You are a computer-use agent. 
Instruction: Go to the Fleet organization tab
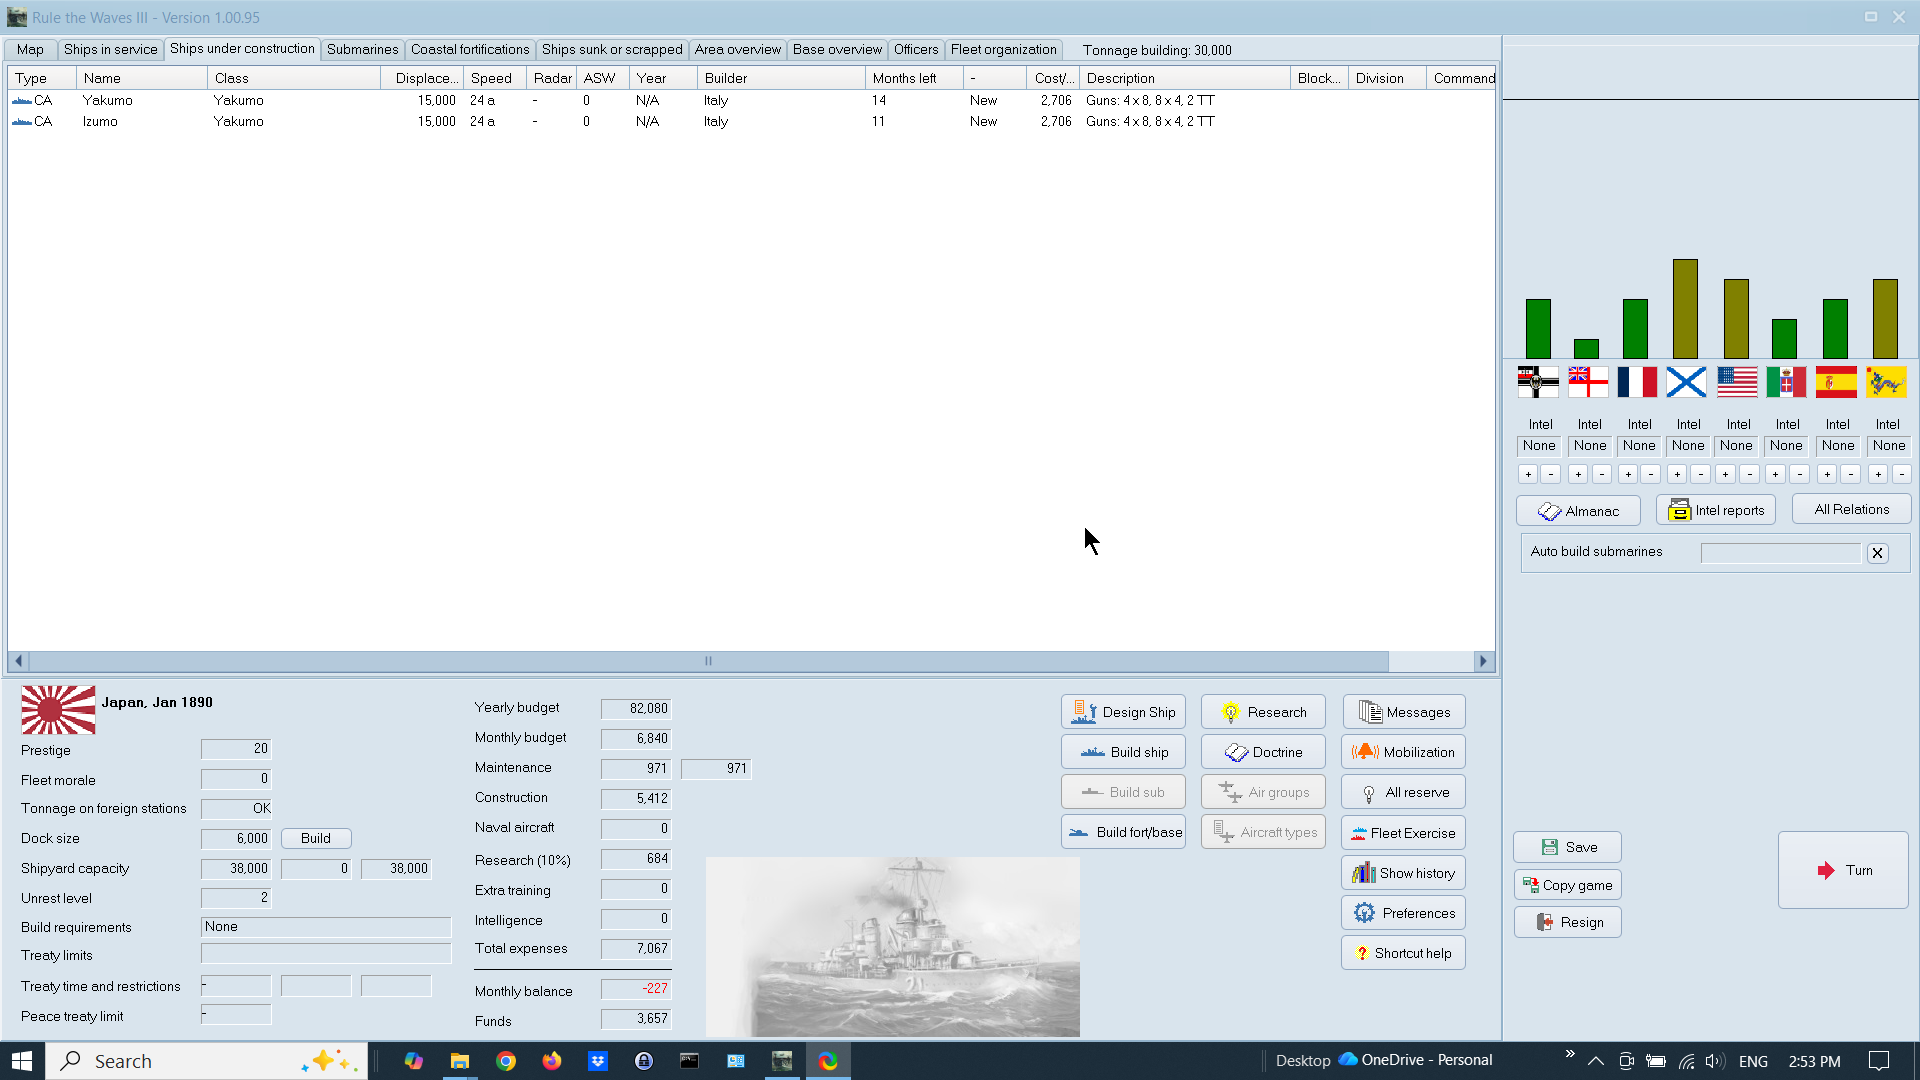1003,49
